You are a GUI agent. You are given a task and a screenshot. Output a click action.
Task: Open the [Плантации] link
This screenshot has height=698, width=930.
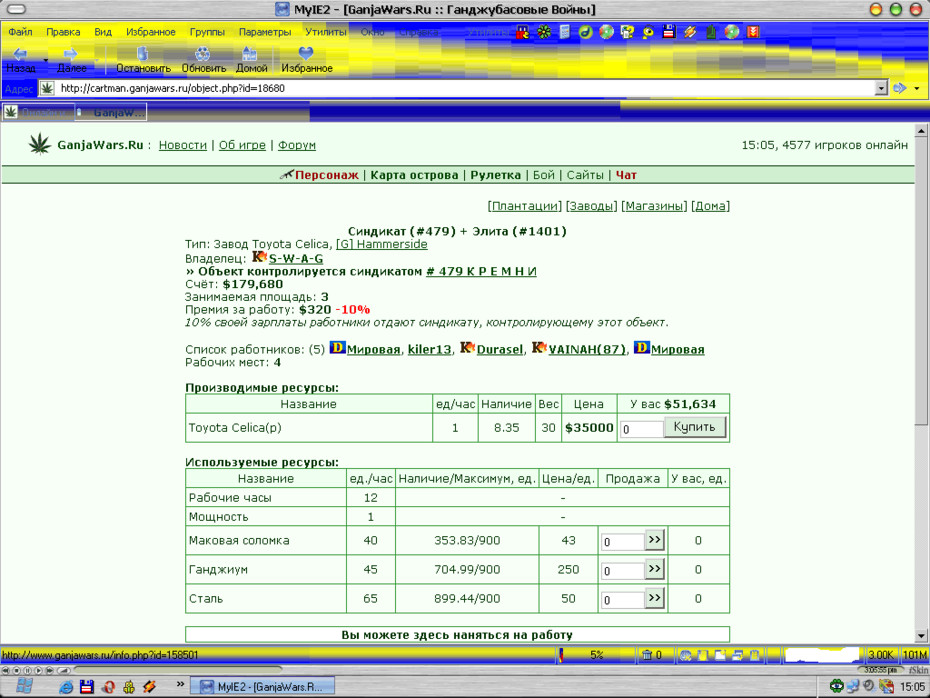(524, 206)
